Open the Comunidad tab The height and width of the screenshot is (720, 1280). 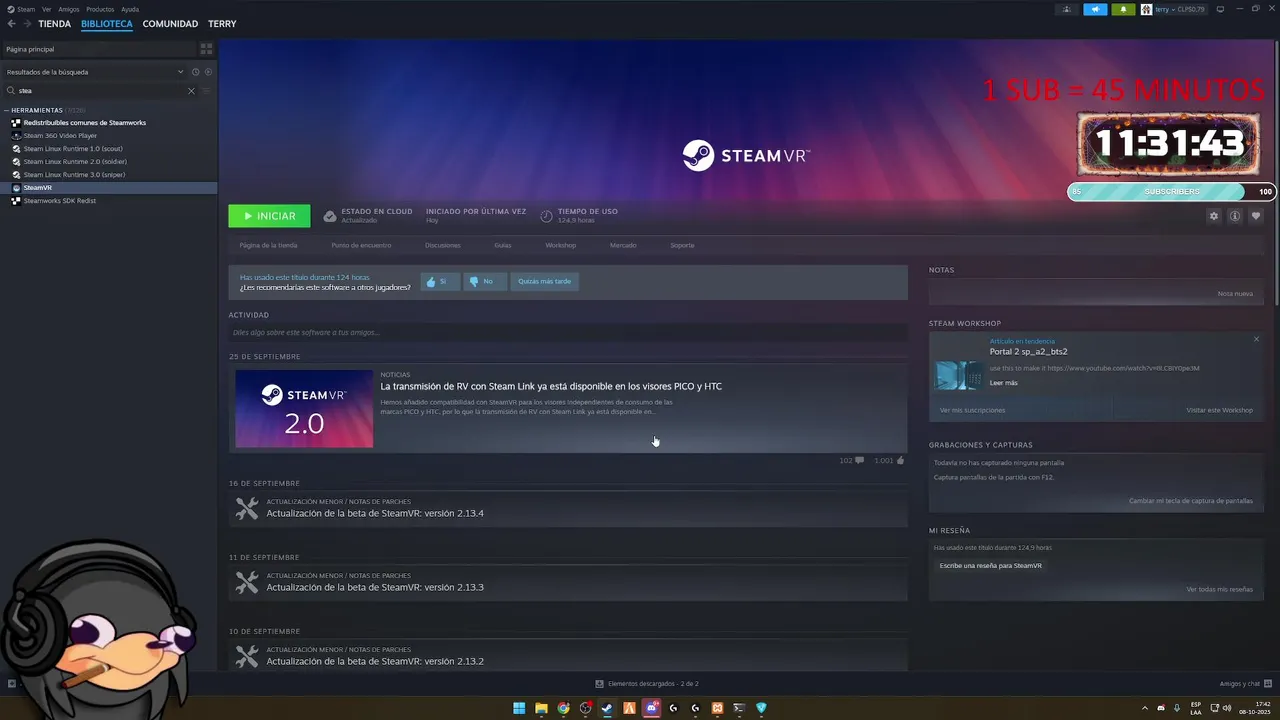pyautogui.click(x=170, y=24)
